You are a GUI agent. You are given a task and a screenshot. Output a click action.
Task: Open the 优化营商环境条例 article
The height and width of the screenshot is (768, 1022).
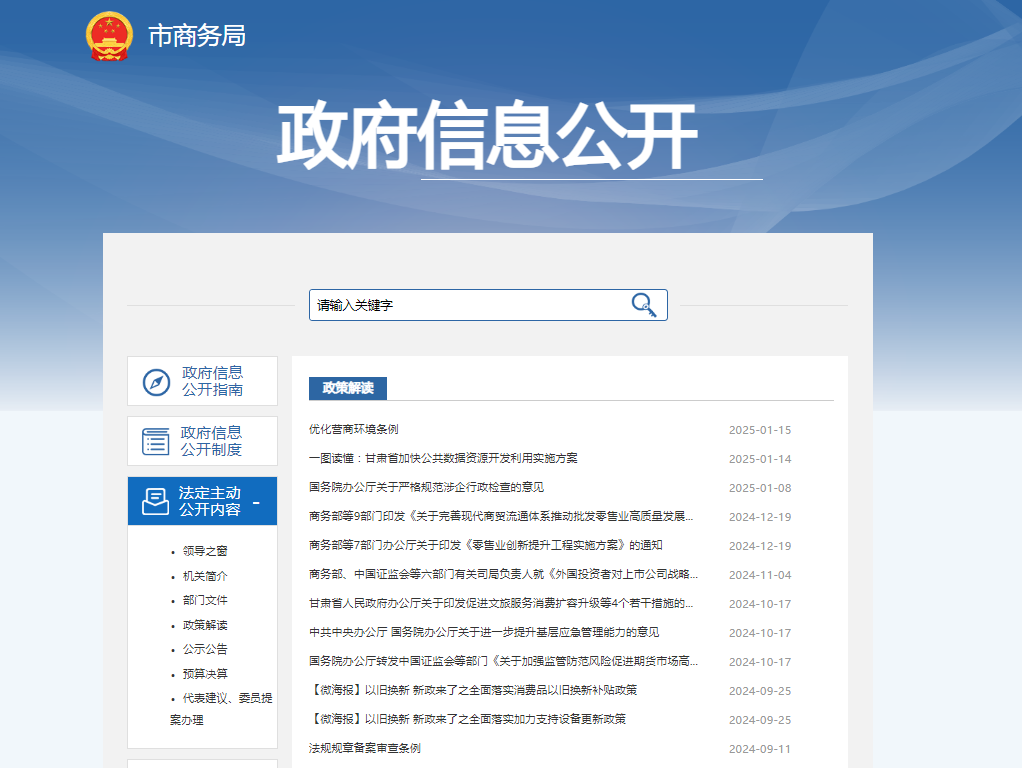(x=354, y=430)
